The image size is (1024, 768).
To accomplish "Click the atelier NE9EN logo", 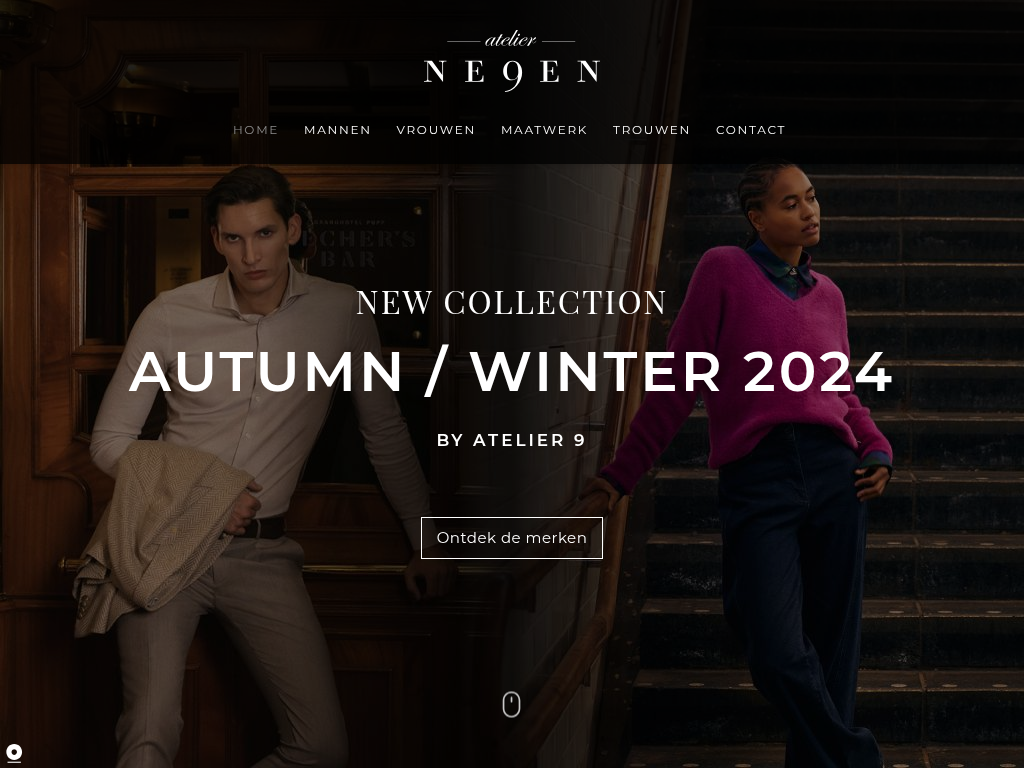I will (x=511, y=61).
